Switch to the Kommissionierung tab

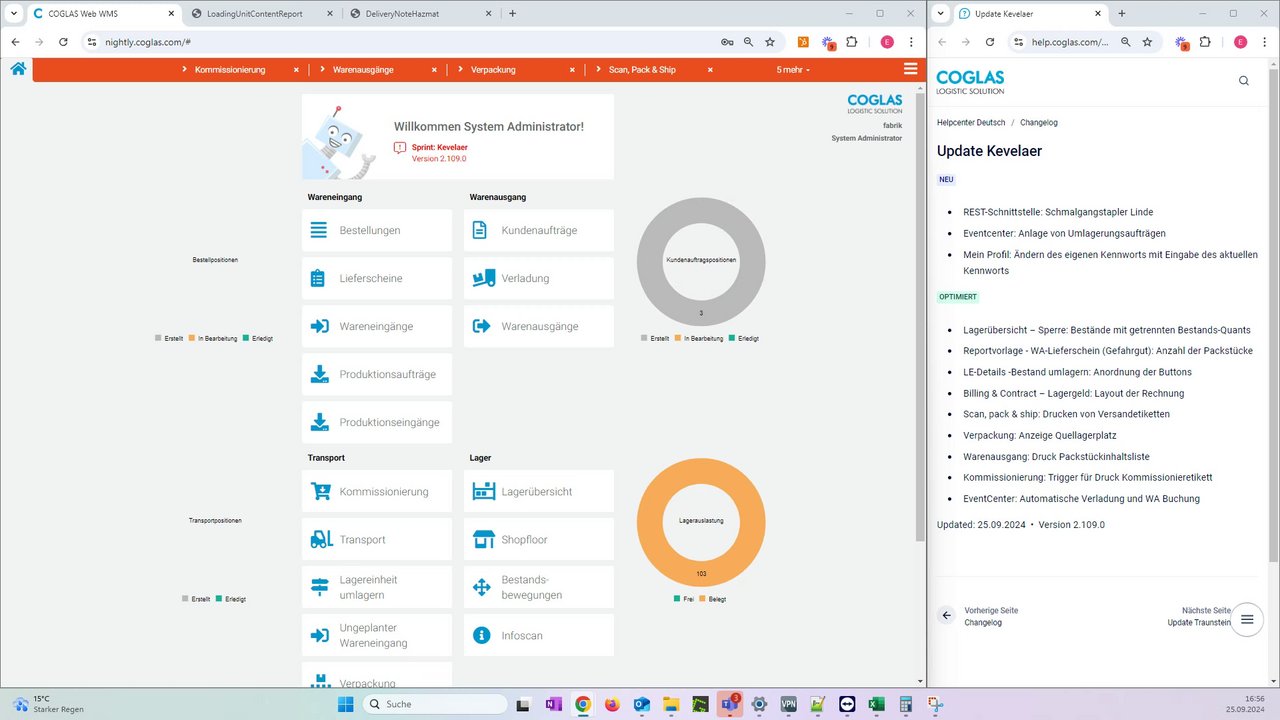pos(230,70)
